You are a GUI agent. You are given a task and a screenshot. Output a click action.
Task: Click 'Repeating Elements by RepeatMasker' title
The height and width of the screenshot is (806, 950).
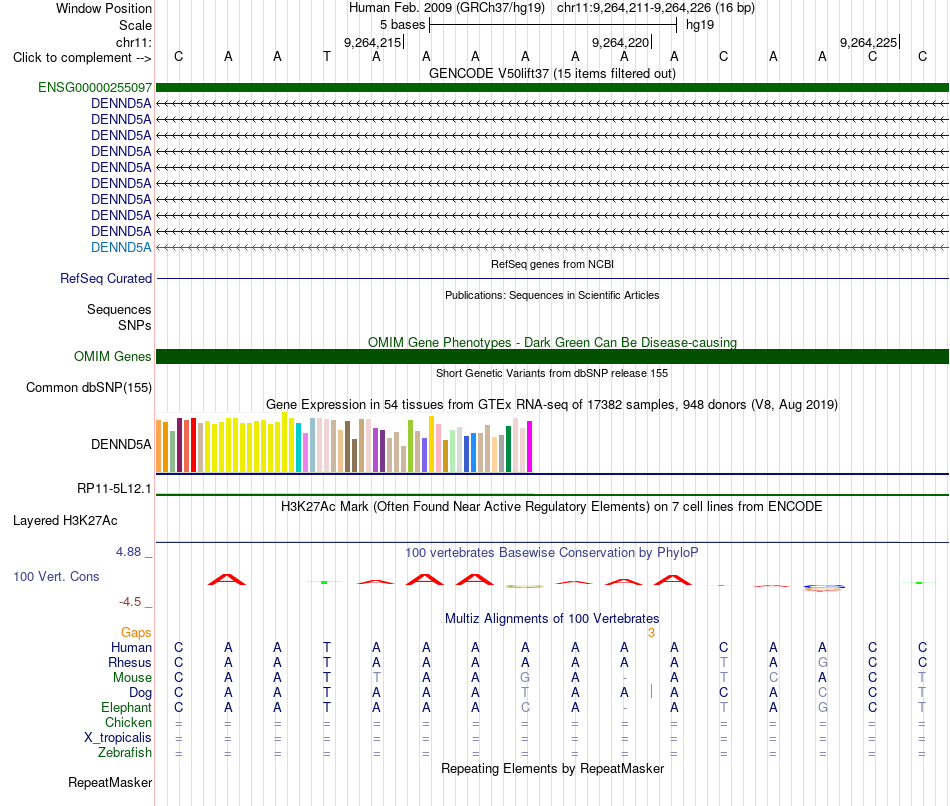pos(552,768)
